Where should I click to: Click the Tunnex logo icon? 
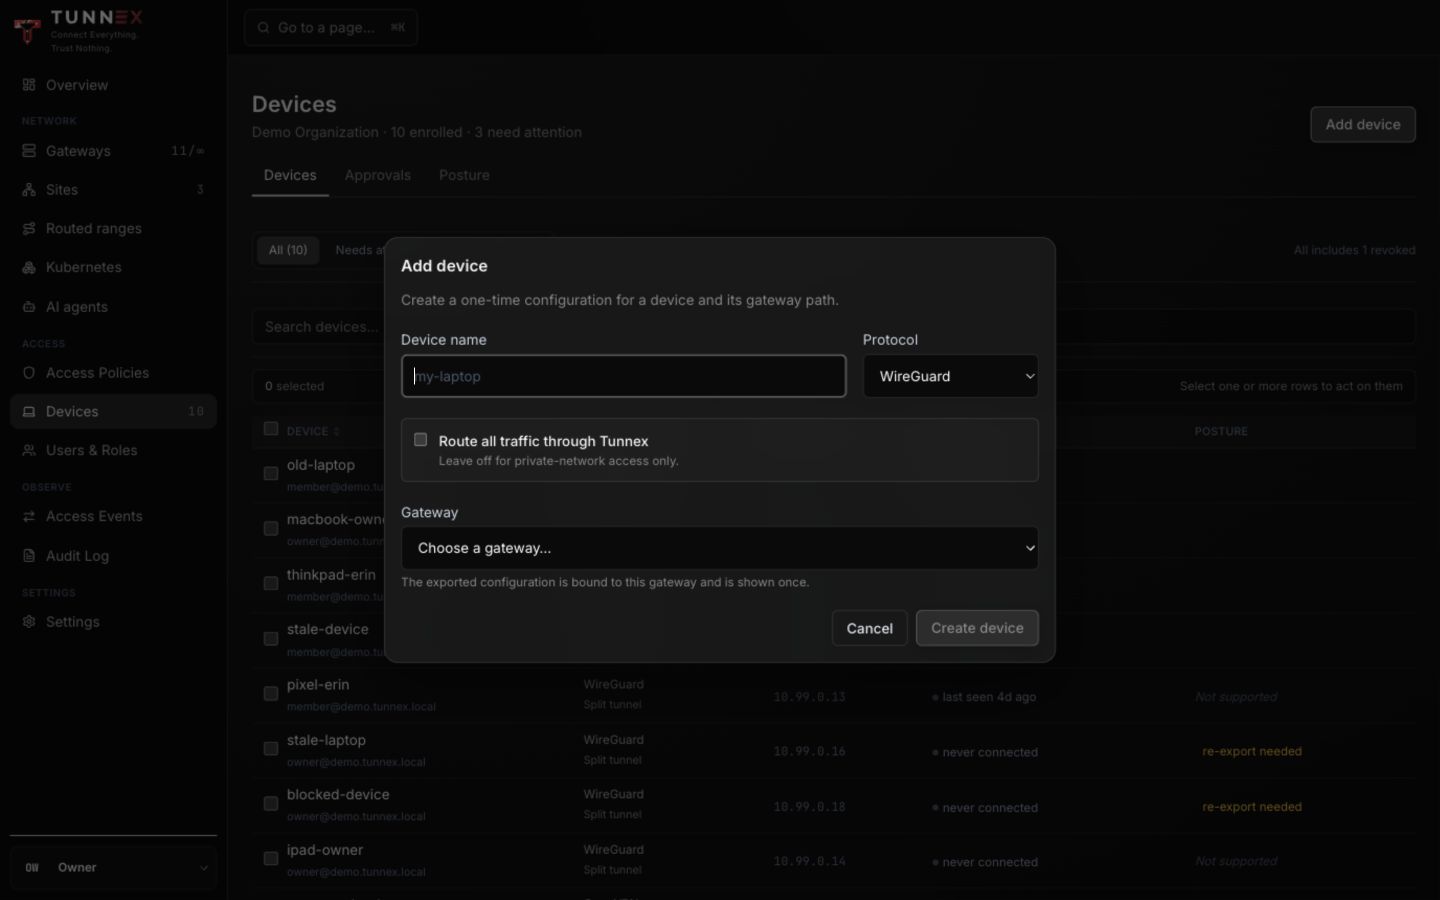(x=27, y=30)
